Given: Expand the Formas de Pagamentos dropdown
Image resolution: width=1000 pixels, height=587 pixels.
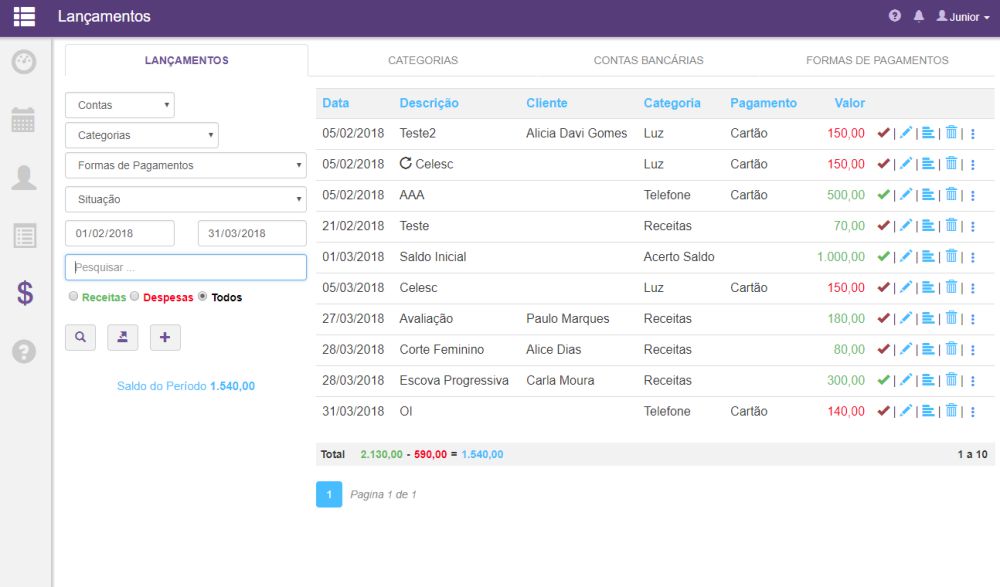Looking at the screenshot, I should click(x=186, y=165).
